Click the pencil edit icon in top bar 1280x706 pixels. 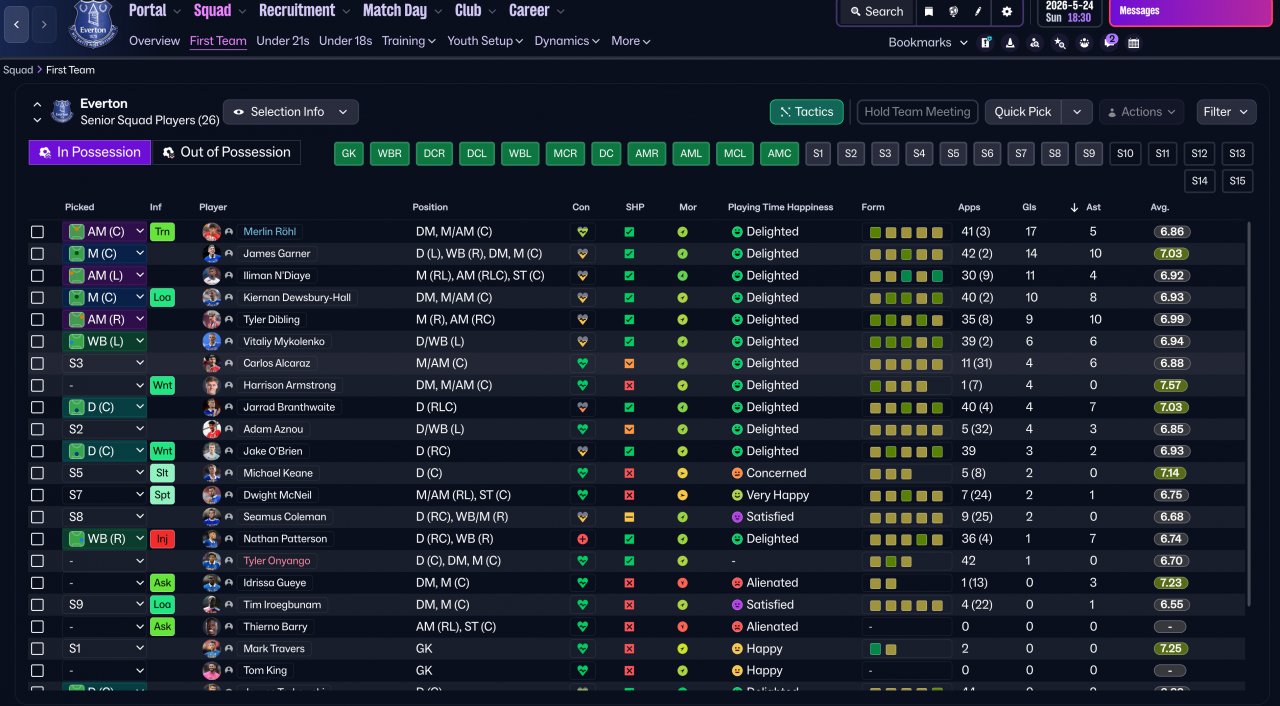[x=978, y=12]
